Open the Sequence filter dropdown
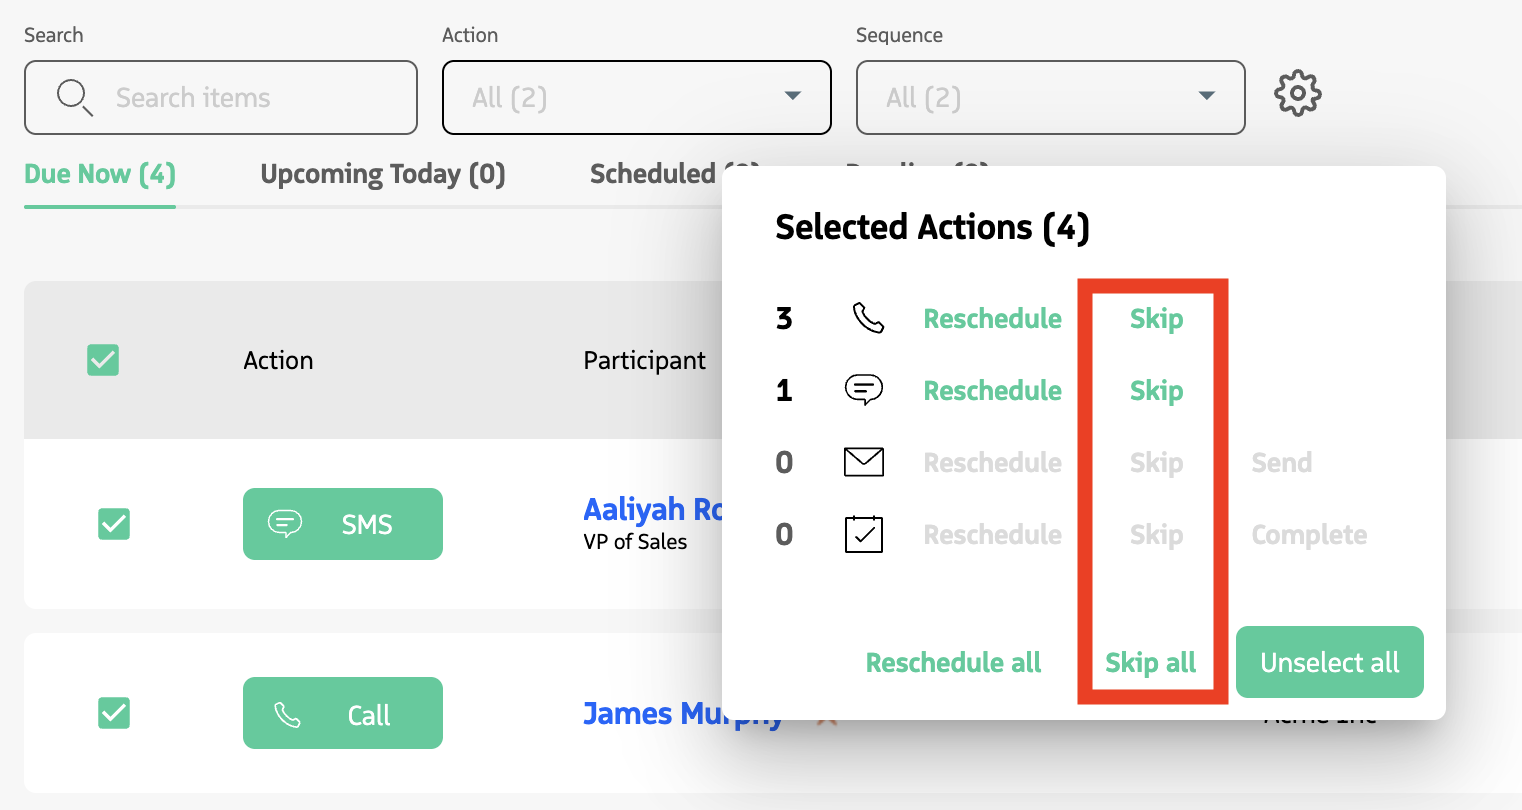Viewport: 1522px width, 810px height. coord(1050,97)
